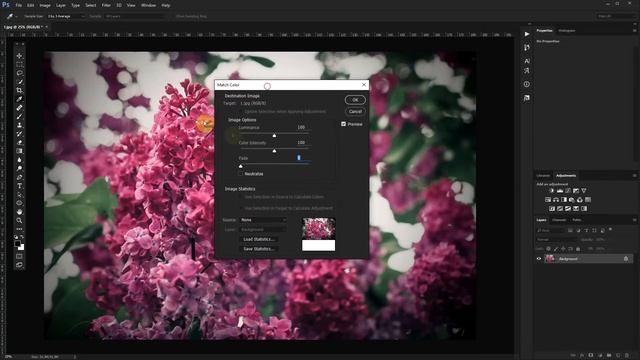The width and height of the screenshot is (640, 360).
Task: Click the Color Intensity slider handle
Action: (x=274, y=151)
